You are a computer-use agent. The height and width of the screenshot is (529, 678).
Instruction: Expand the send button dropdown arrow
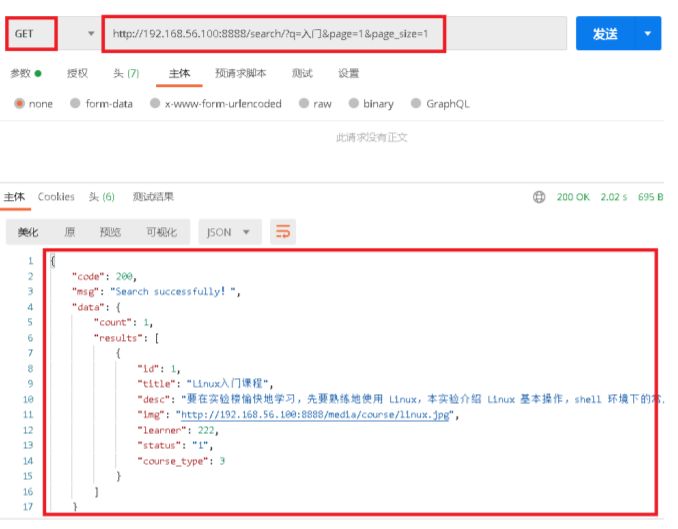pos(648,33)
